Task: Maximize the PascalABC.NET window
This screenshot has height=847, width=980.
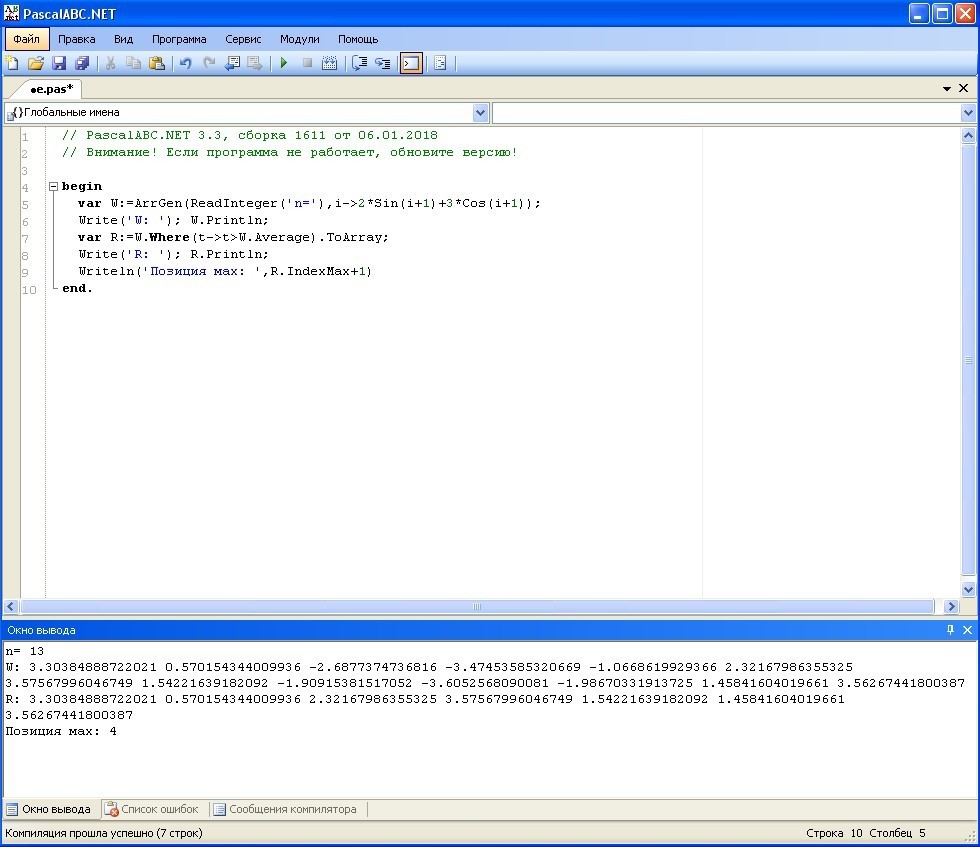Action: click(x=942, y=14)
